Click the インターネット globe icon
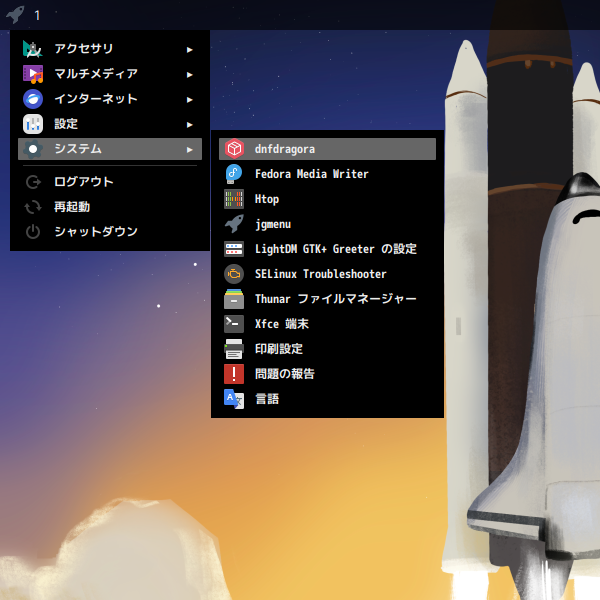 33,99
